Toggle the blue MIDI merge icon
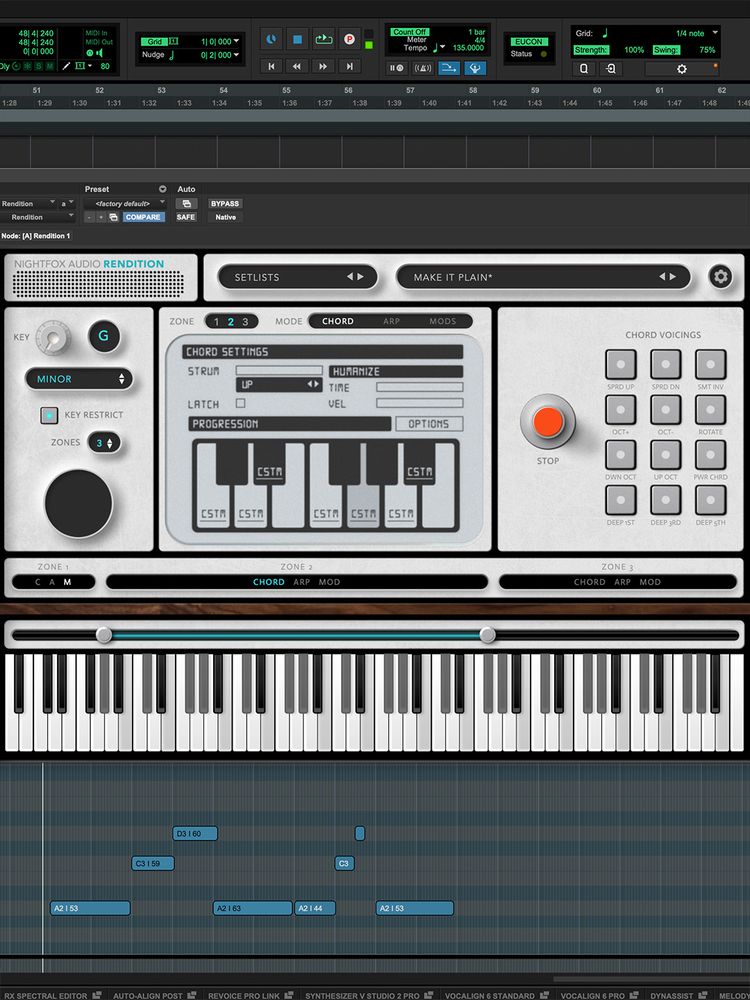 pos(449,68)
